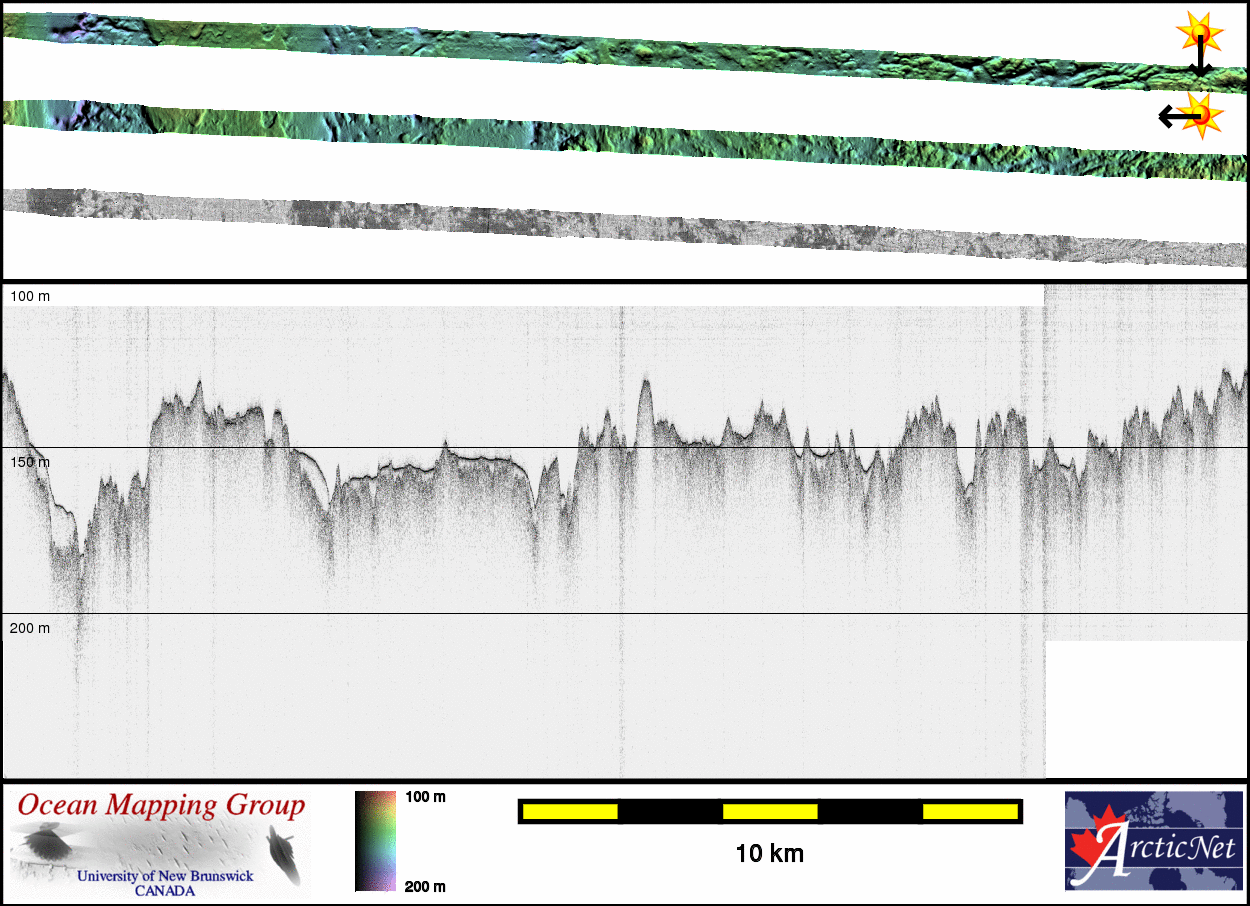Click the middle yellow segment of scale bar
1250x906 pixels.
coord(769,811)
